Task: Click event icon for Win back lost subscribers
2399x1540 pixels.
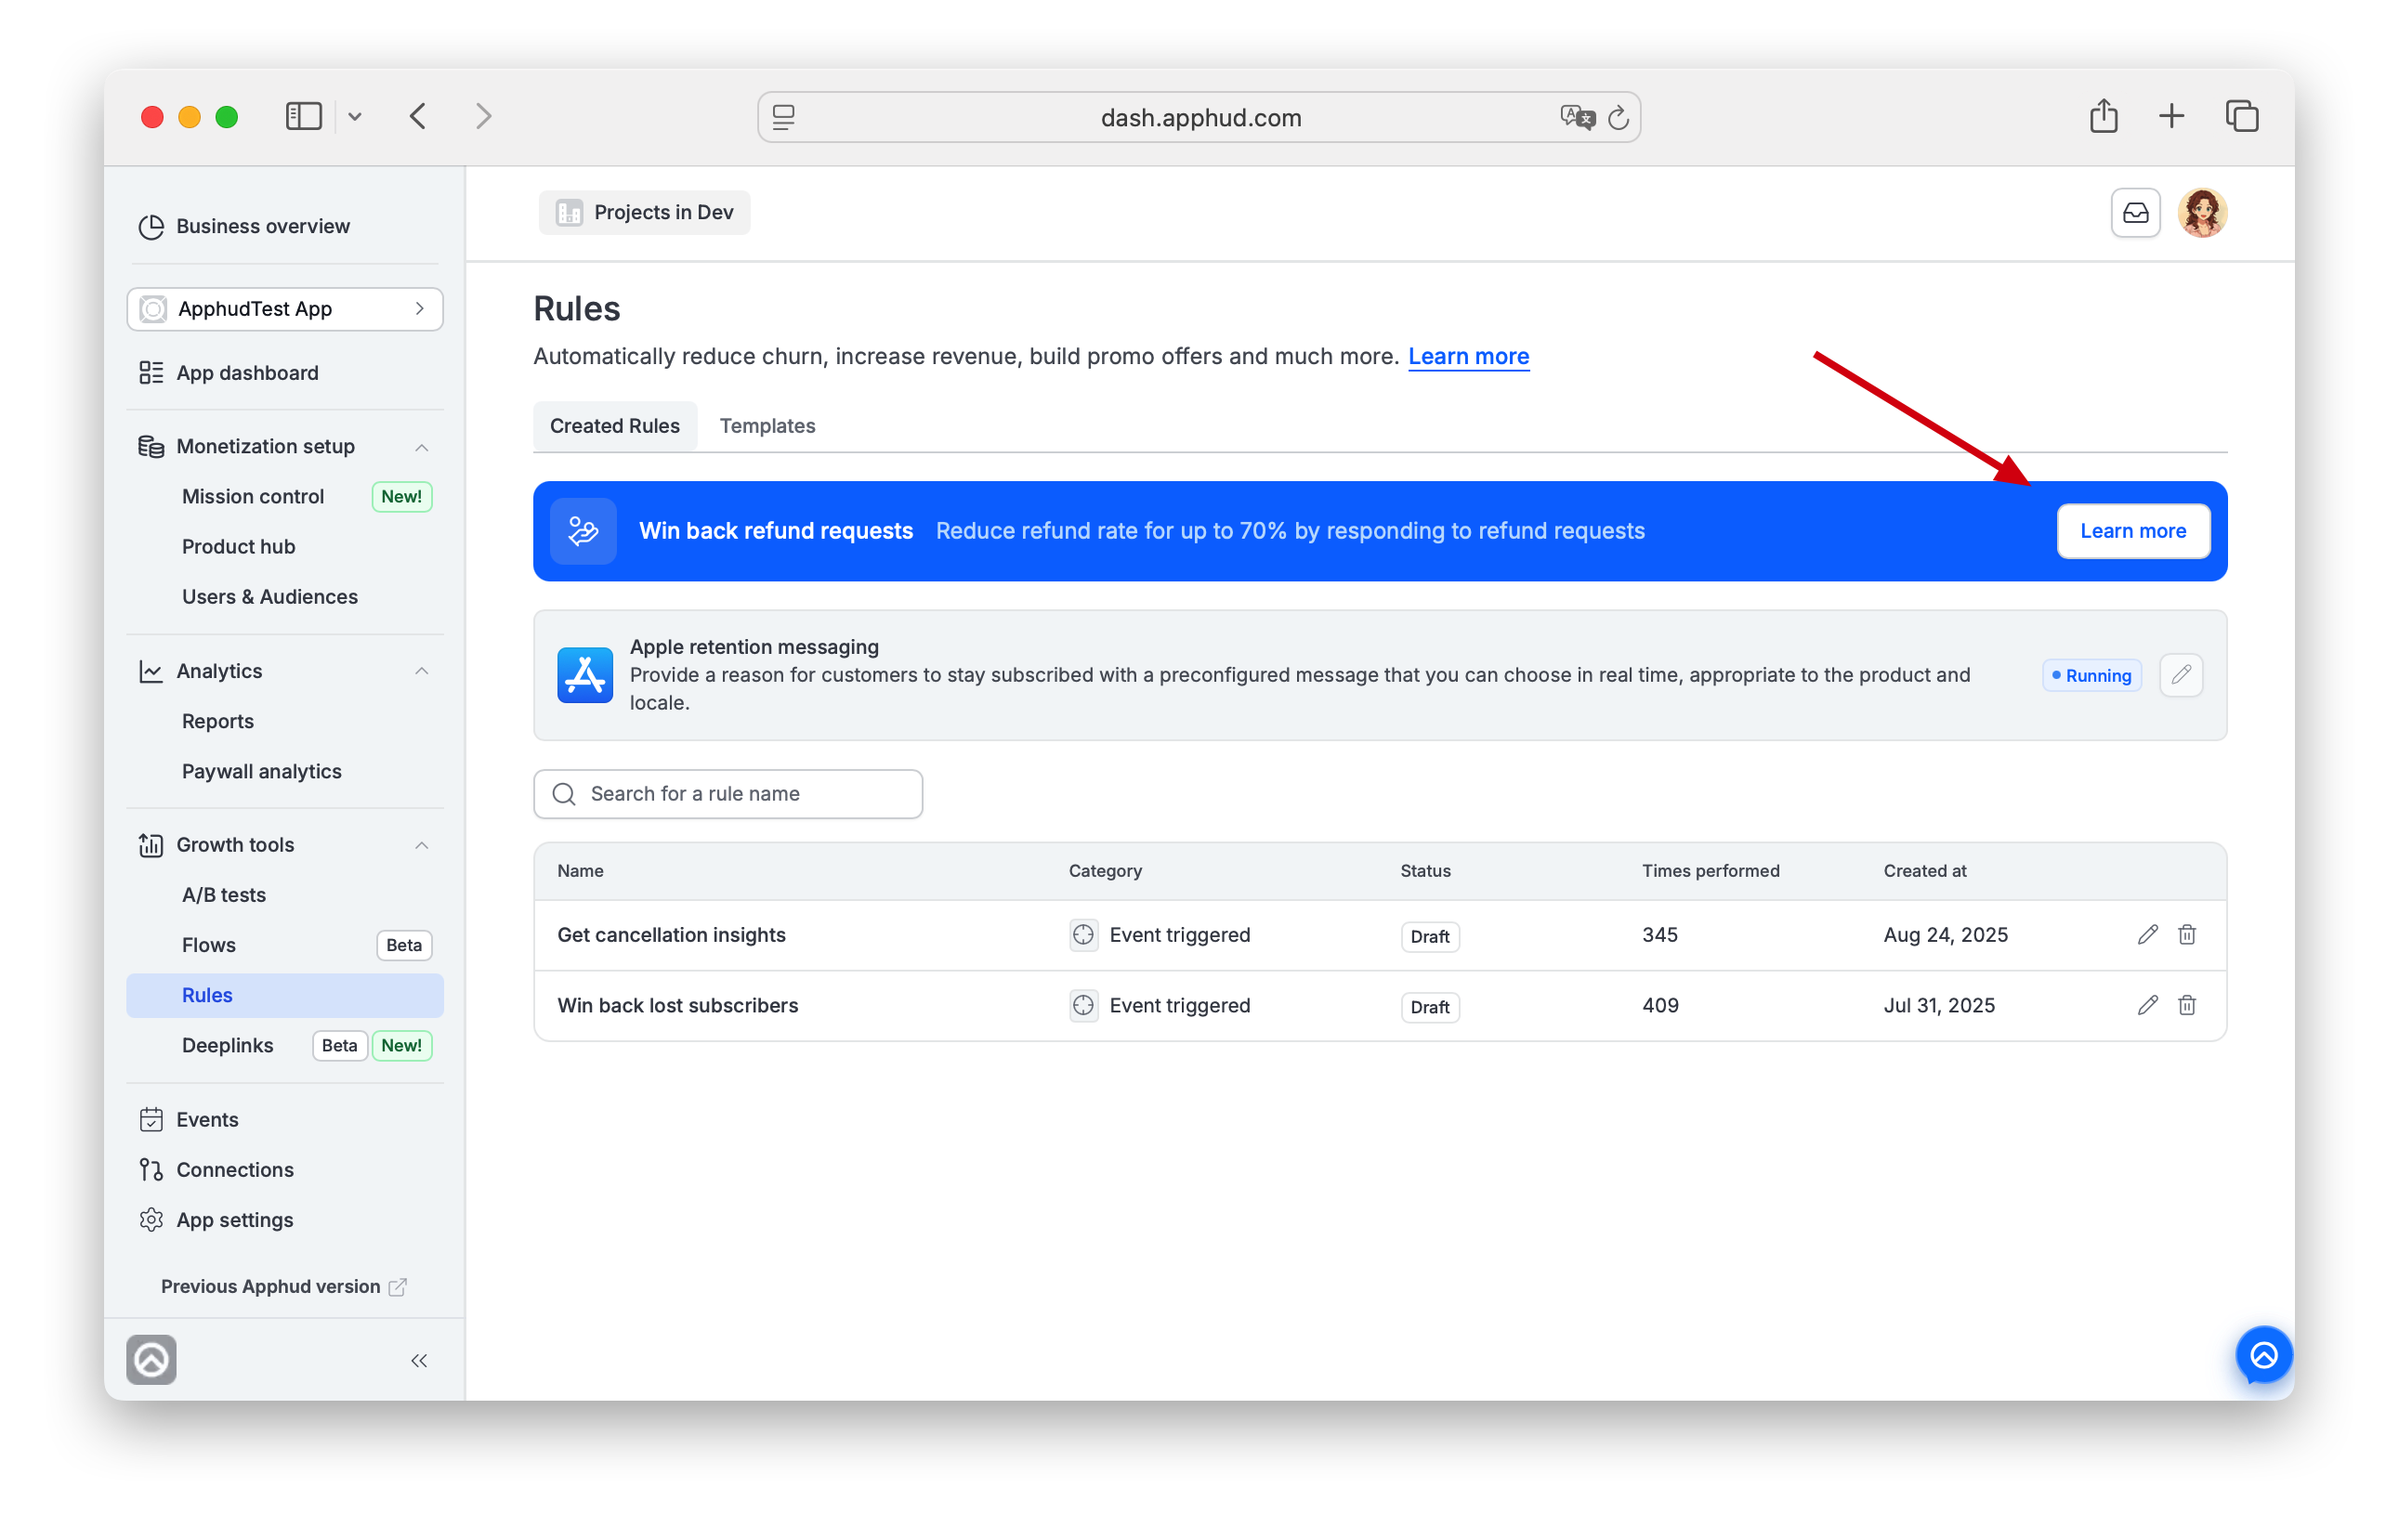Action: [1083, 1005]
